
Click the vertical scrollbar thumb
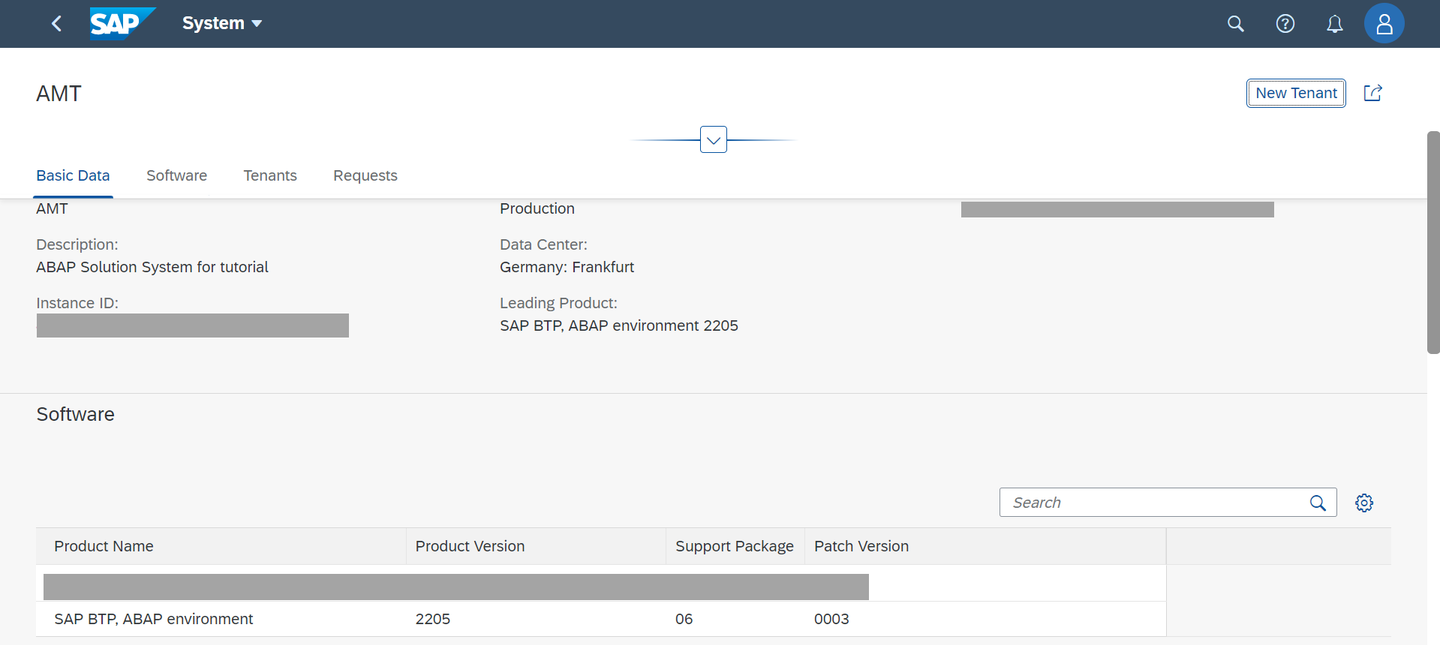(x=1433, y=241)
